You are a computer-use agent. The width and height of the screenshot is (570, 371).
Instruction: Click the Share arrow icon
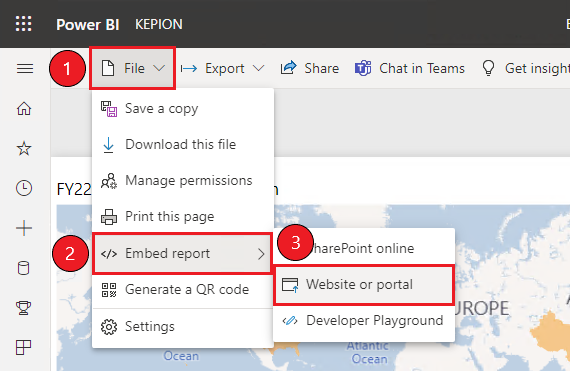pos(289,68)
